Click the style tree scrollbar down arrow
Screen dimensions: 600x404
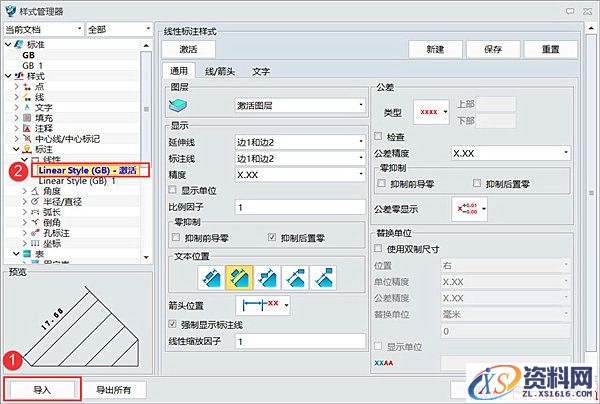(146, 257)
